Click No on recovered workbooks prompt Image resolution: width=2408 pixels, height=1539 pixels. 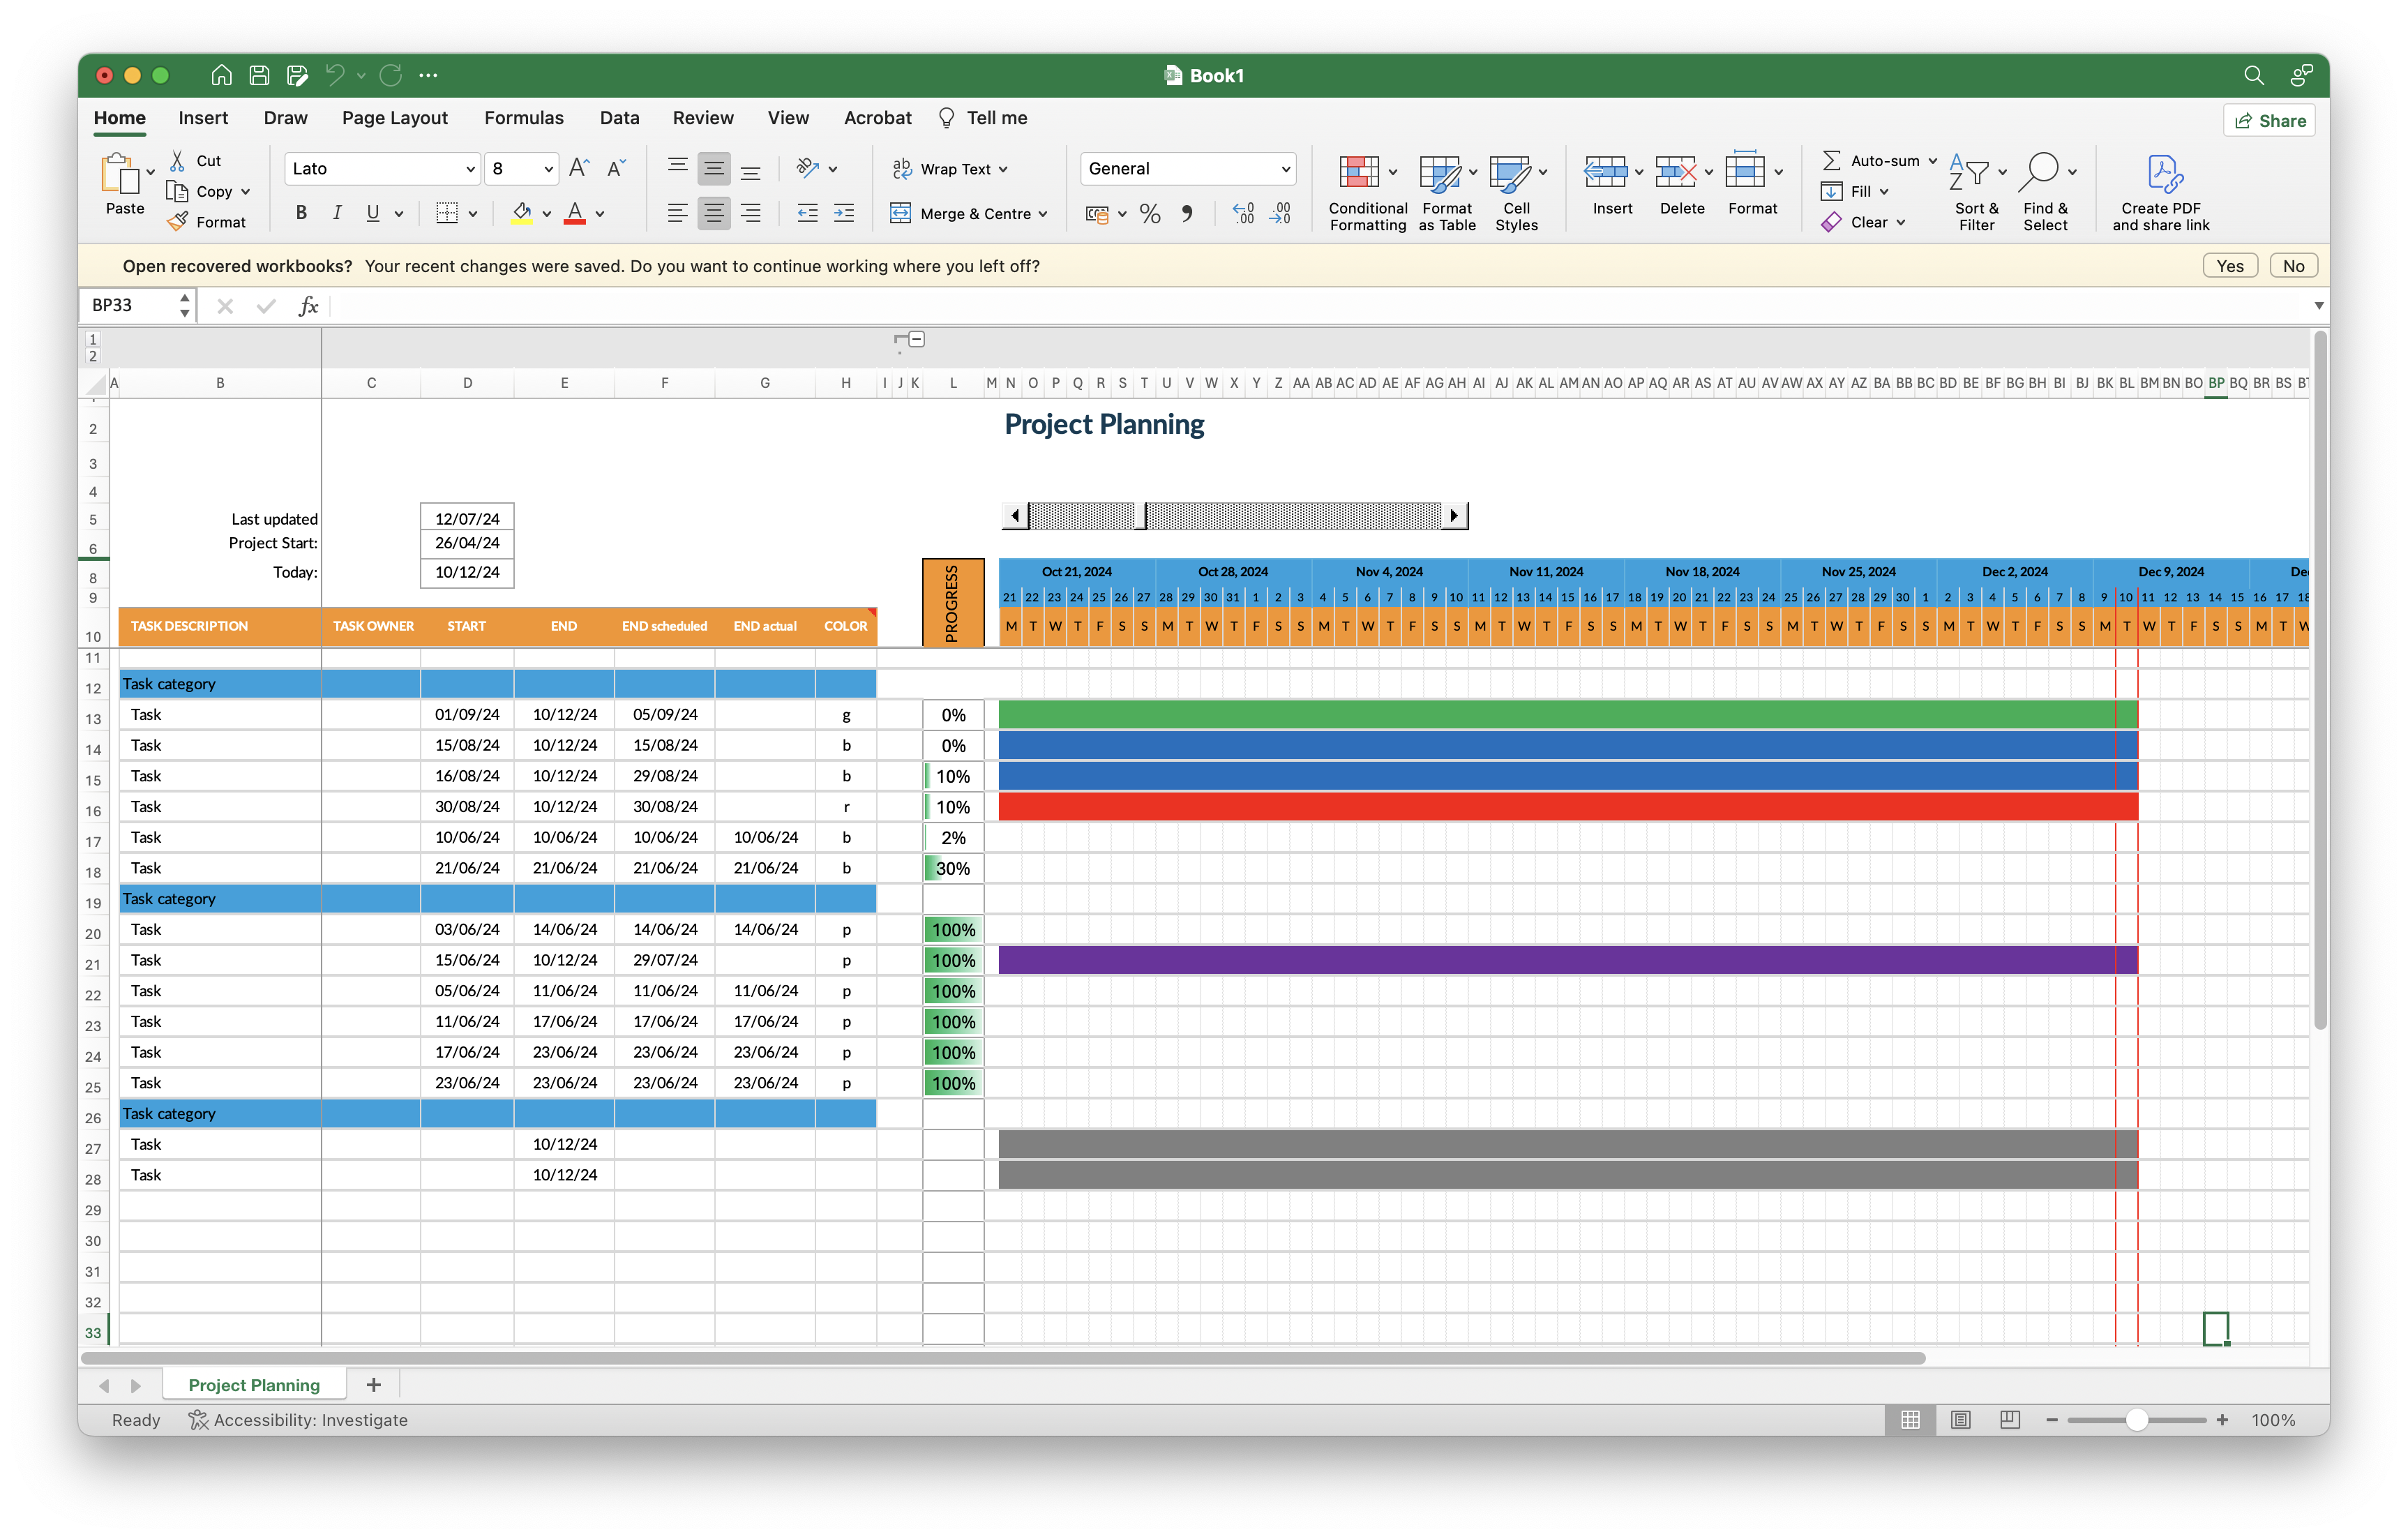[x=2293, y=266]
